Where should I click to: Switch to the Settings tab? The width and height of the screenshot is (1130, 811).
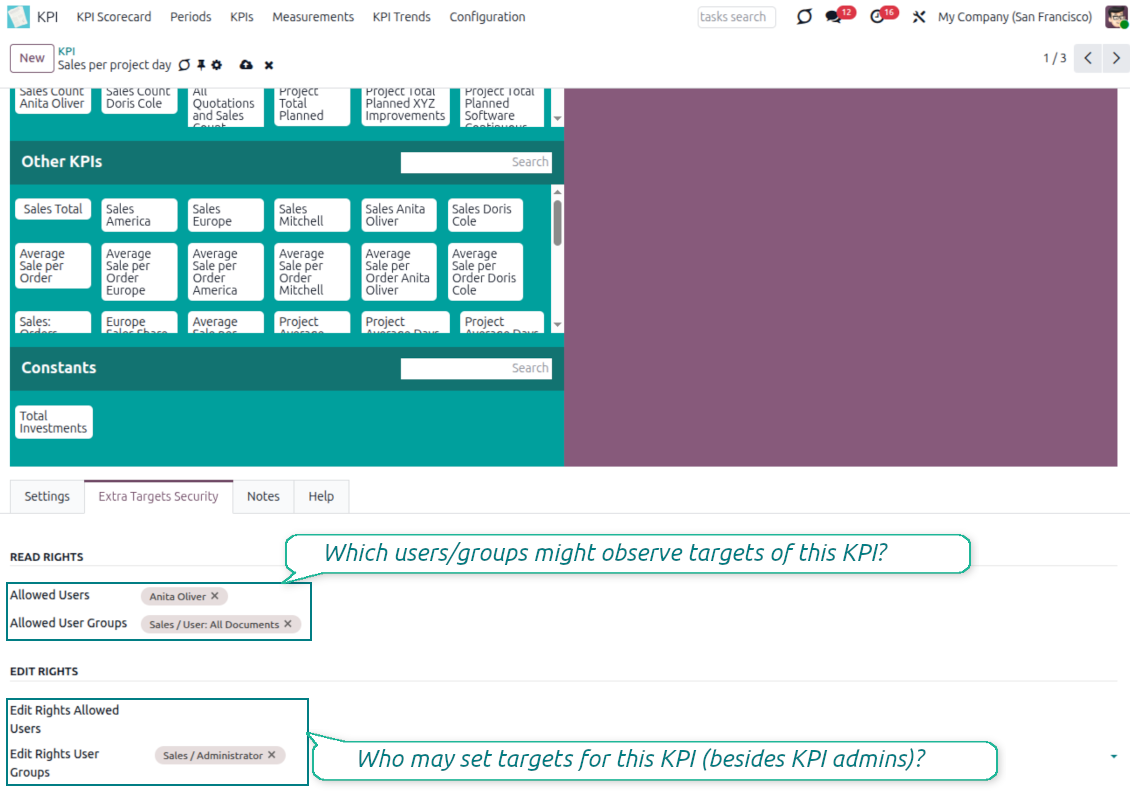click(47, 497)
